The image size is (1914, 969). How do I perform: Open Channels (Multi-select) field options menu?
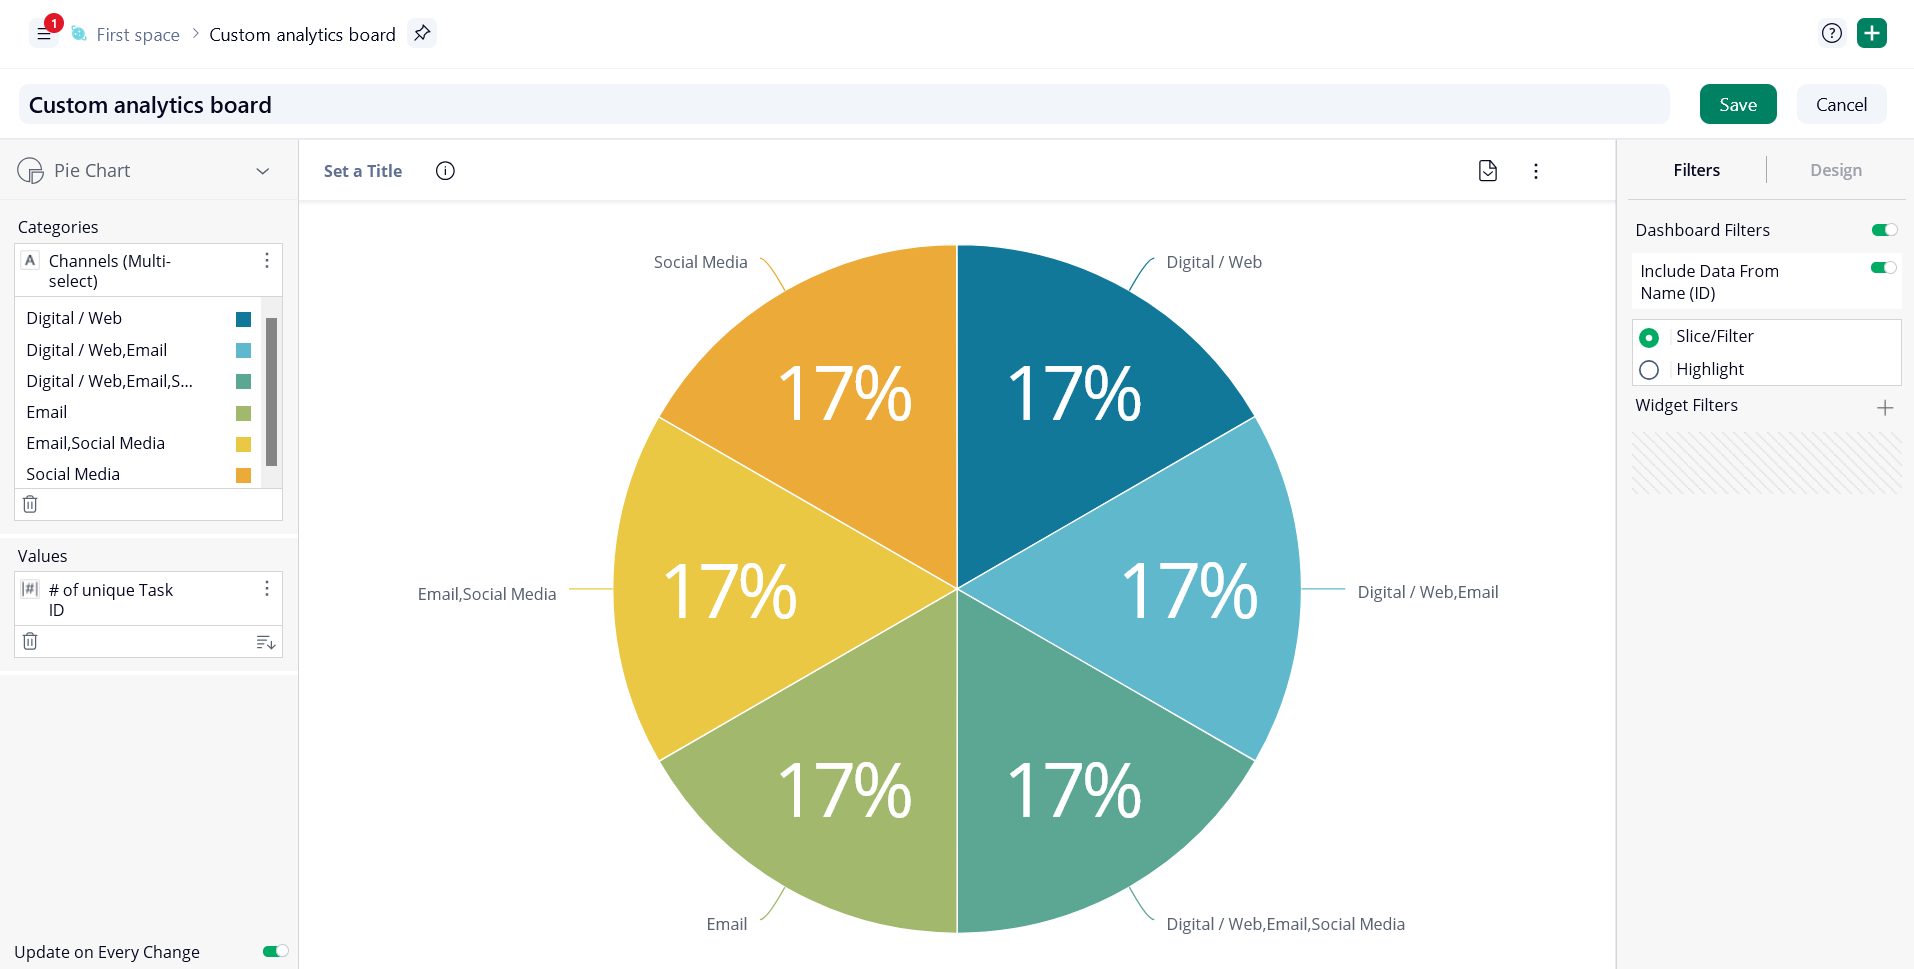point(266,260)
